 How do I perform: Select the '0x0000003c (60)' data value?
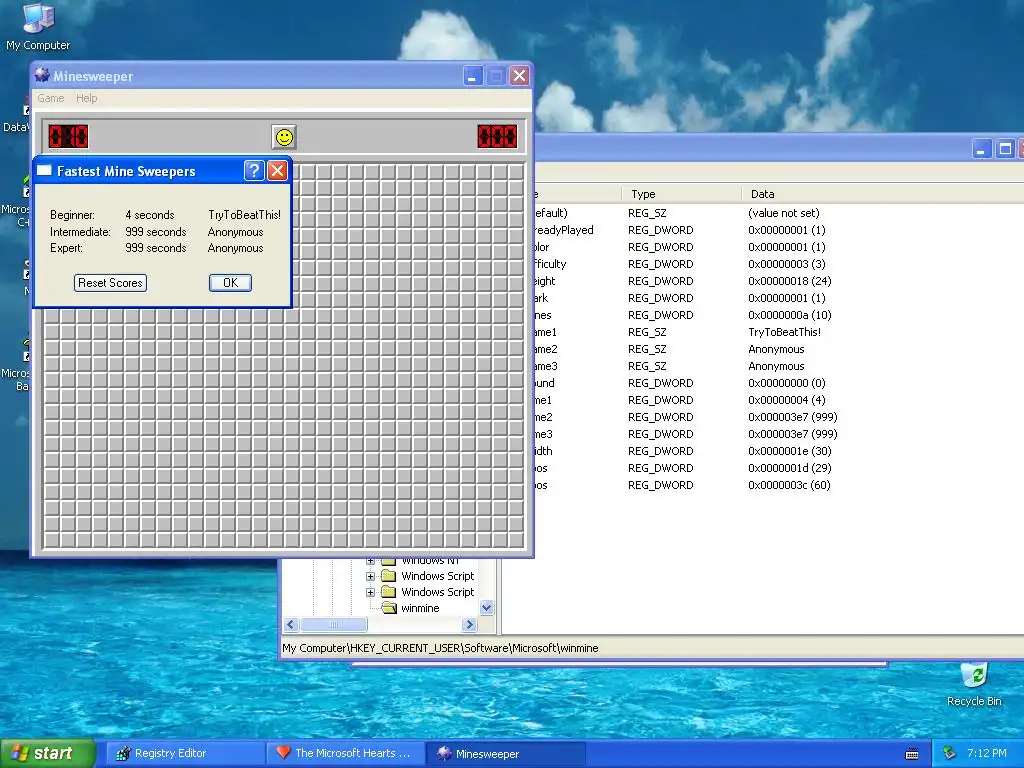(x=790, y=485)
